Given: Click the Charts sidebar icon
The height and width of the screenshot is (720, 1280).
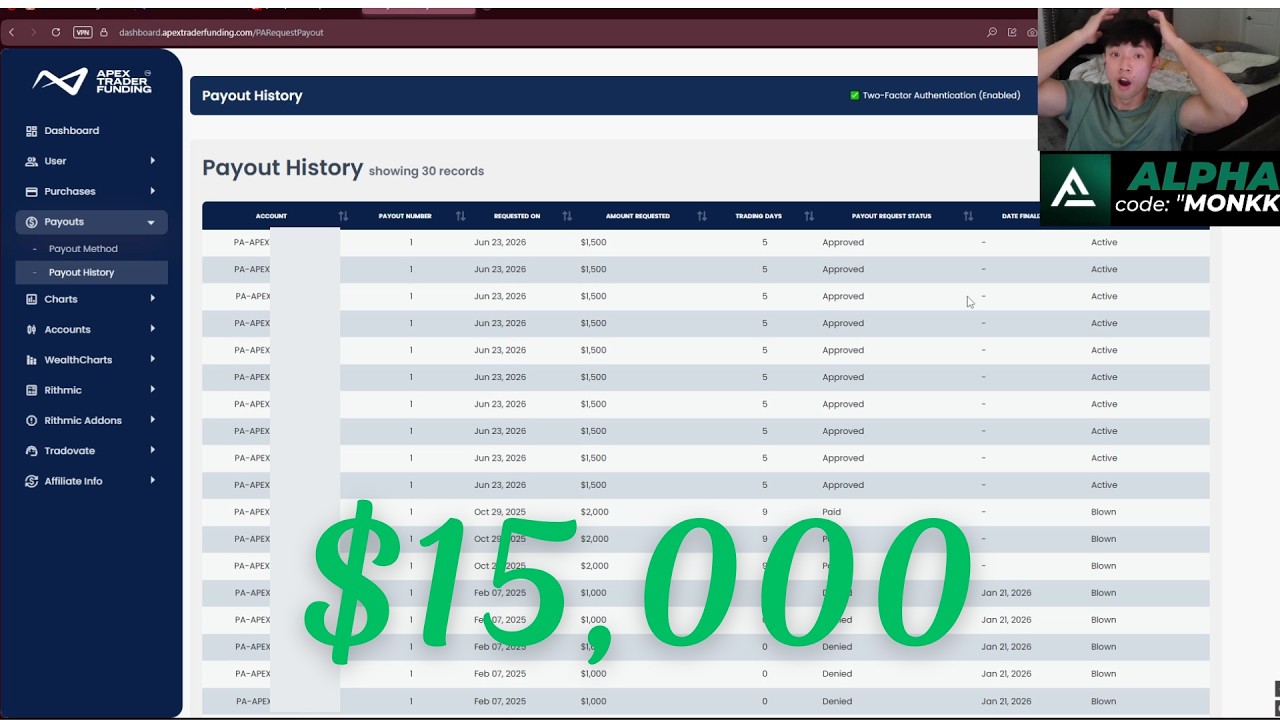Looking at the screenshot, I should 31,299.
